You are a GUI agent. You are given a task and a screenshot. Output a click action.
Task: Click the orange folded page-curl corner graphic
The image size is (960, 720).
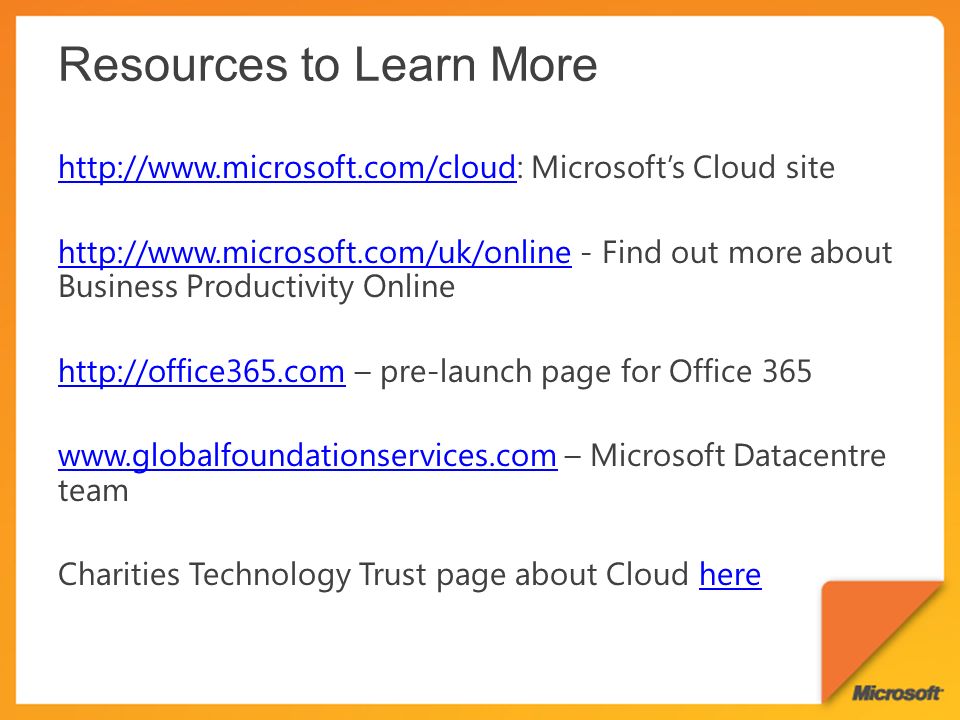point(882,642)
